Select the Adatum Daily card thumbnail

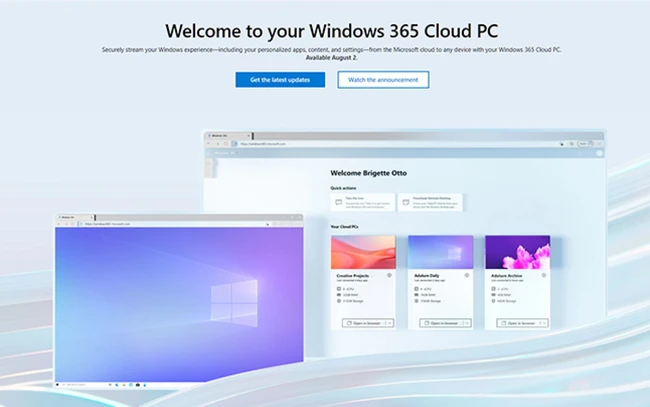[x=441, y=252]
